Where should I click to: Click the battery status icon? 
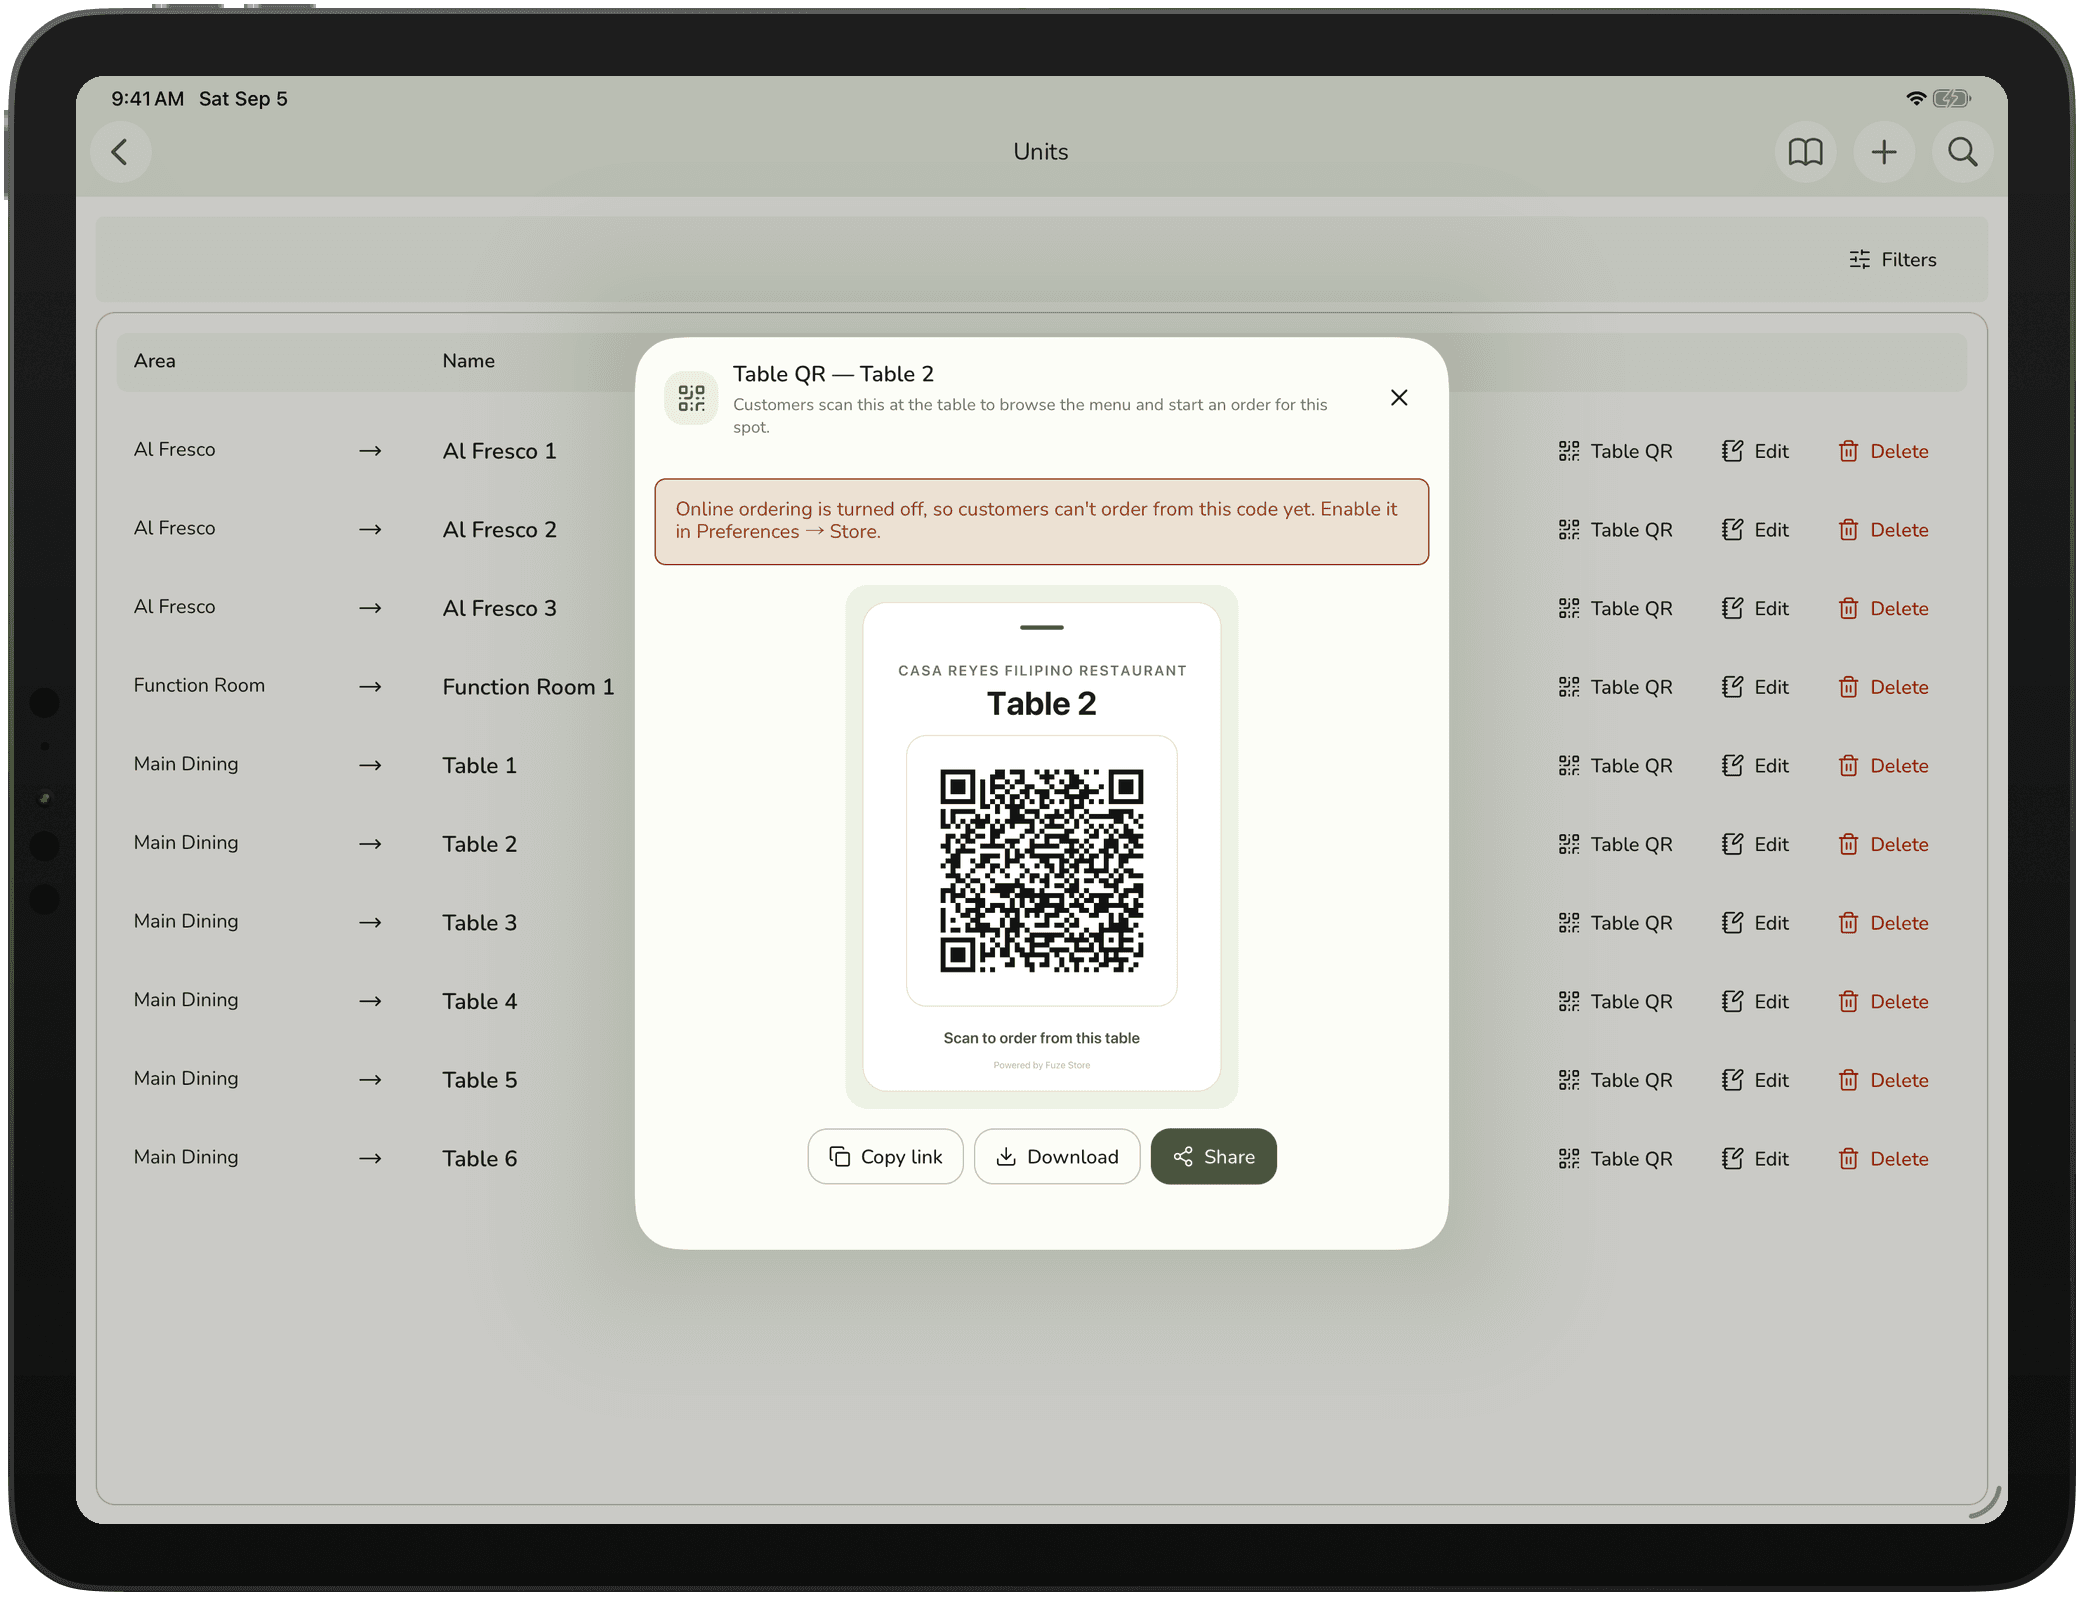pyautogui.click(x=1951, y=98)
